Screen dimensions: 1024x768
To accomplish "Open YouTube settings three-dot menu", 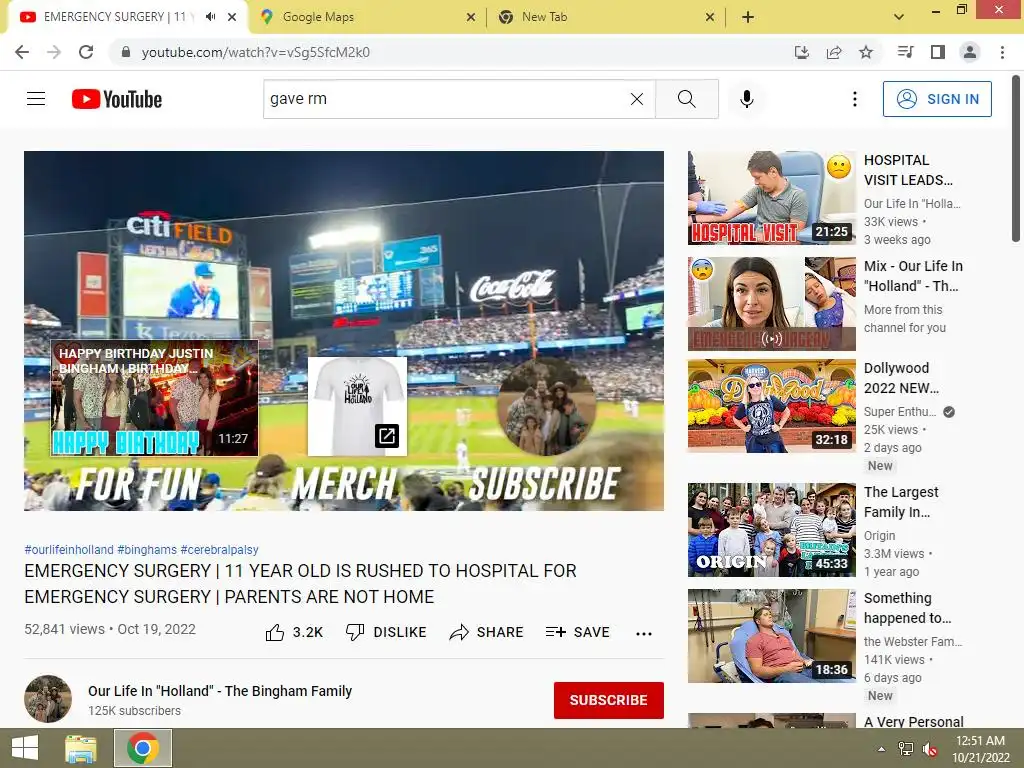I will pyautogui.click(x=854, y=99).
